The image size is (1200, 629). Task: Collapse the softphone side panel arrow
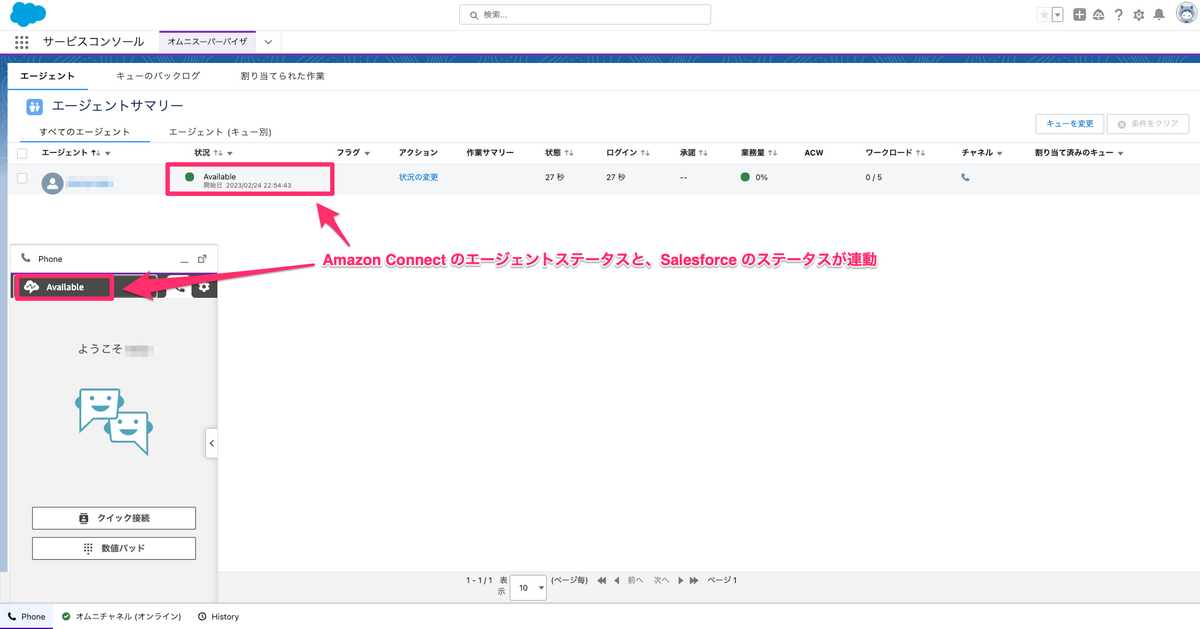coord(211,443)
